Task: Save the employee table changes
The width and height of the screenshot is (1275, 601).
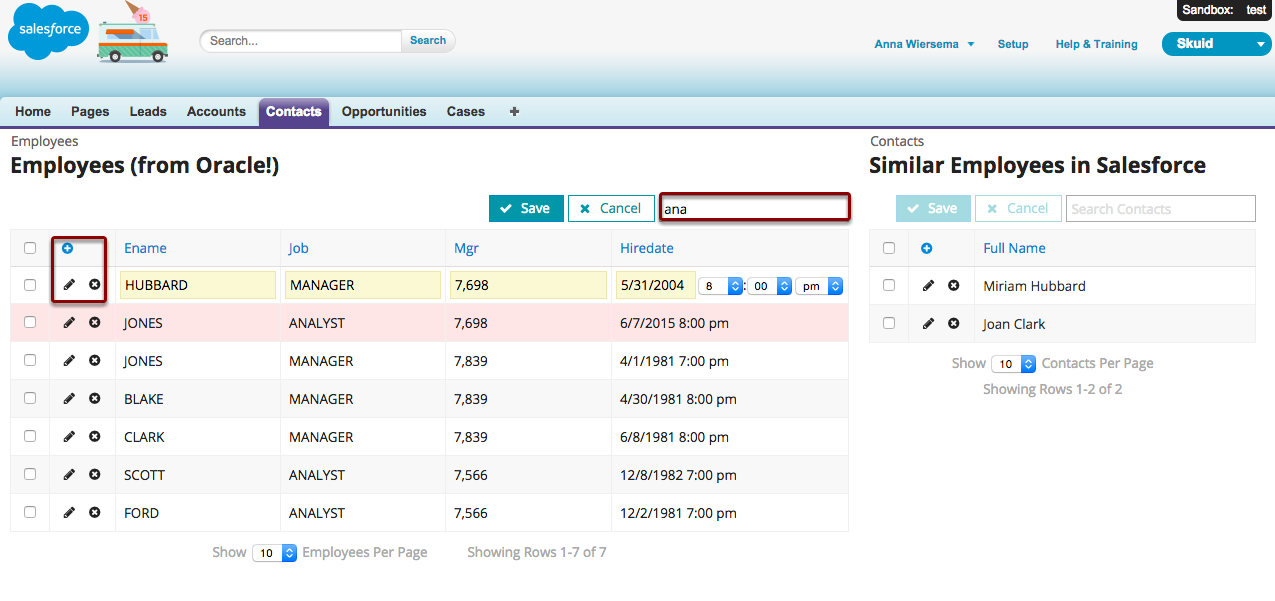Action: pyautogui.click(x=526, y=208)
